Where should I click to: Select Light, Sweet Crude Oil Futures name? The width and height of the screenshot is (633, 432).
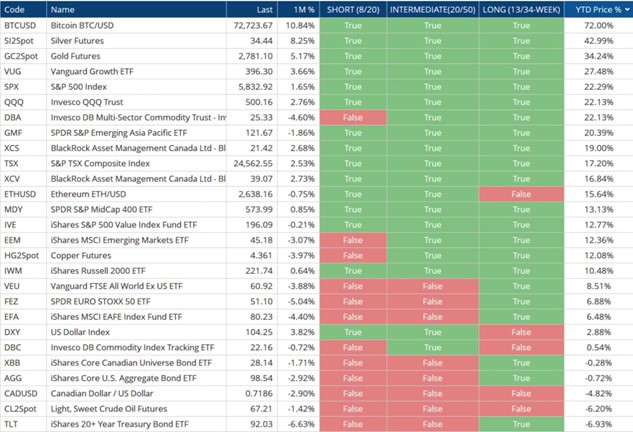(136, 409)
